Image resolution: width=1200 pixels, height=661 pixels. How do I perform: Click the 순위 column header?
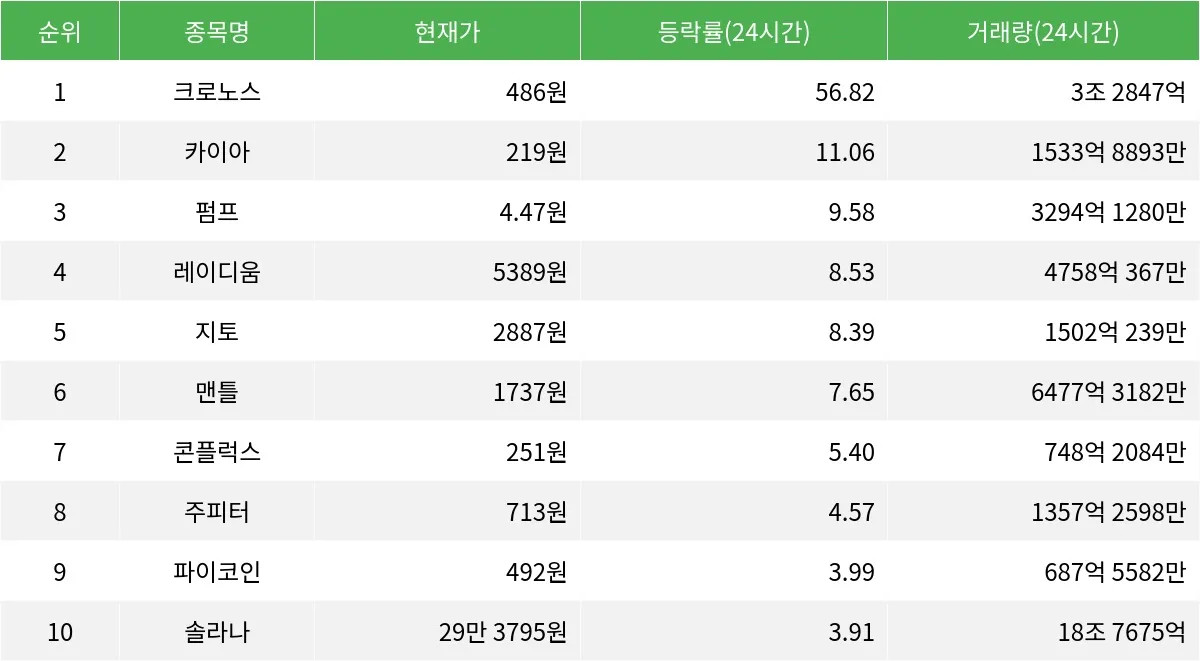(x=60, y=31)
